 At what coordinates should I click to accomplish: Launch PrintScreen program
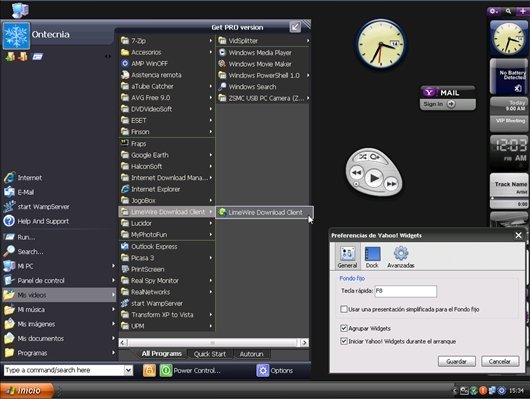pyautogui.click(x=167, y=269)
